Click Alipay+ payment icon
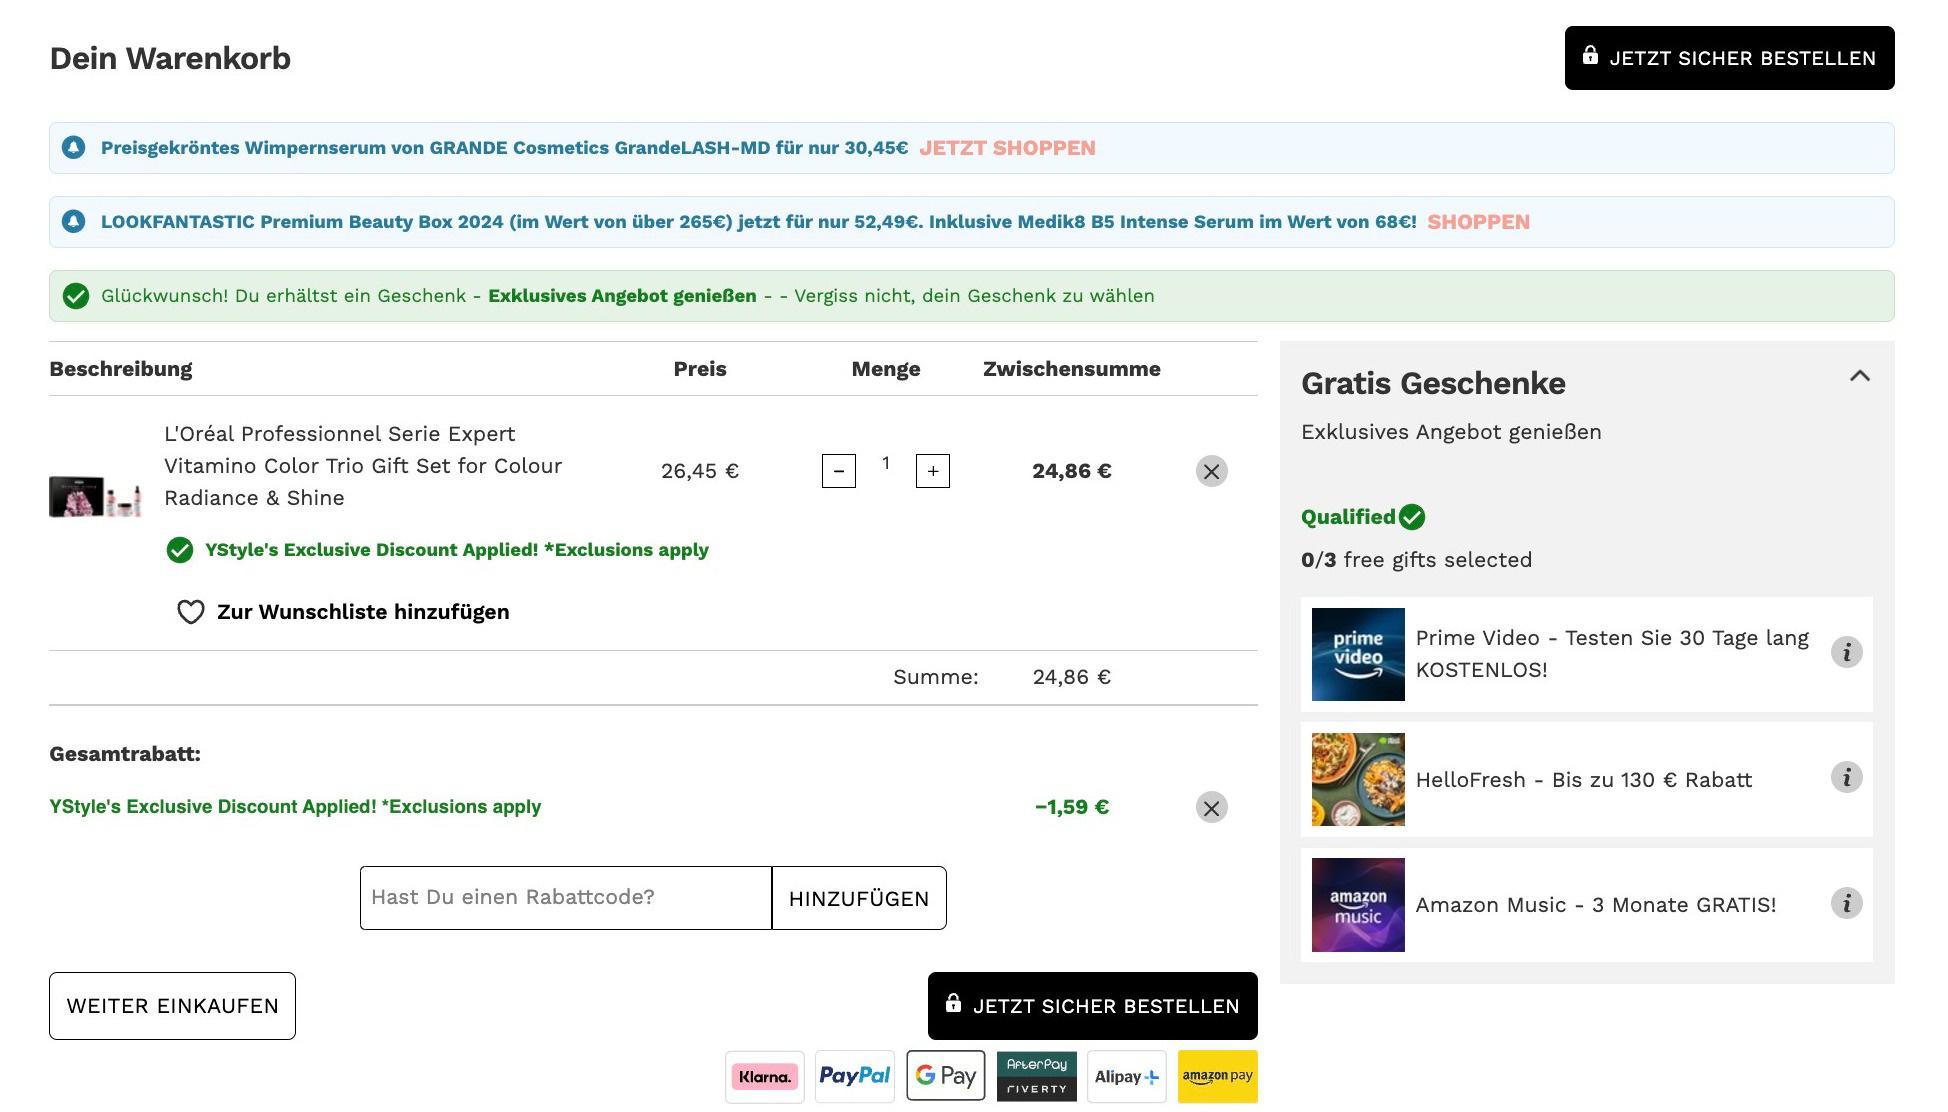Viewport: 1948px width, 1112px height. [1127, 1077]
